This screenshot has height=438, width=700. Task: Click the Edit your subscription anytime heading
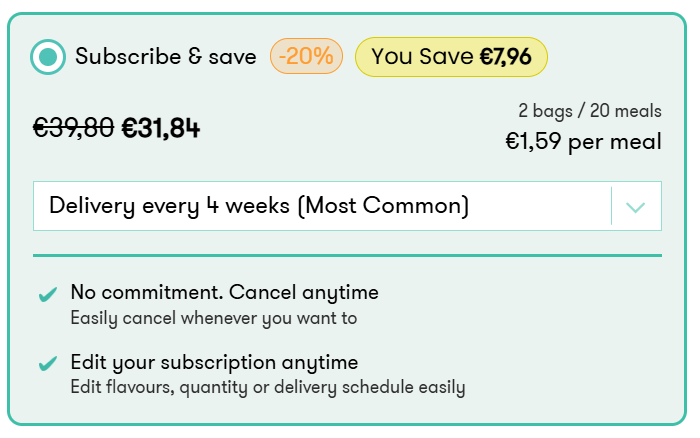coord(214,362)
